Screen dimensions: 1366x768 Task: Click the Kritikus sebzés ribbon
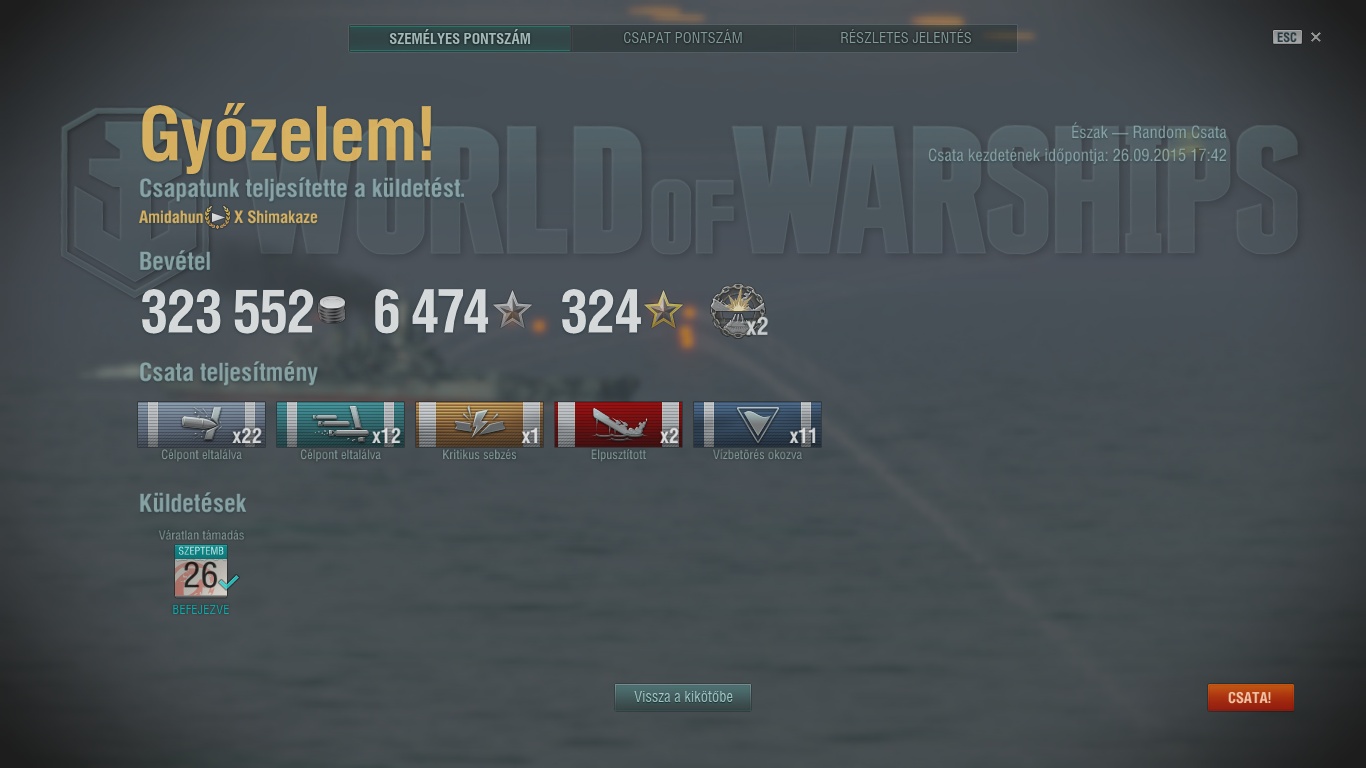click(x=479, y=425)
